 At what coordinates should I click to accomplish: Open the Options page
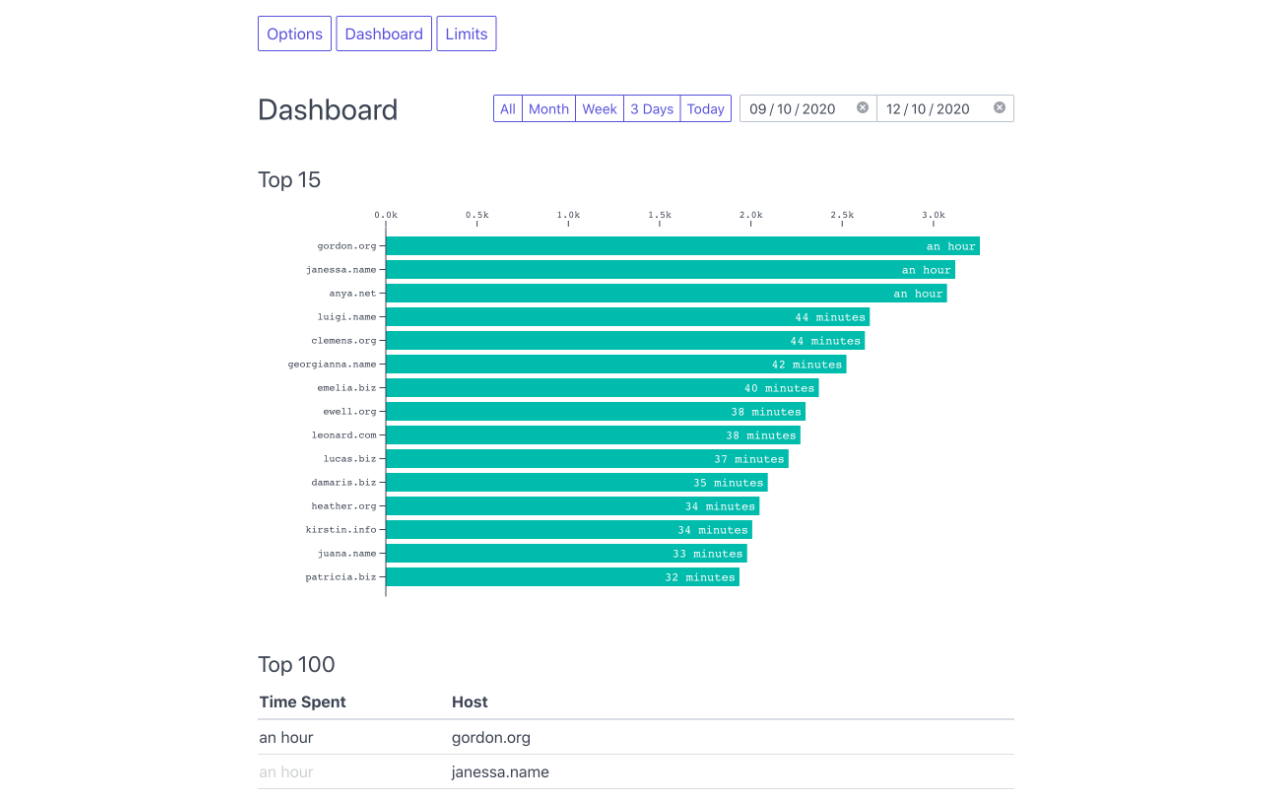(x=294, y=34)
